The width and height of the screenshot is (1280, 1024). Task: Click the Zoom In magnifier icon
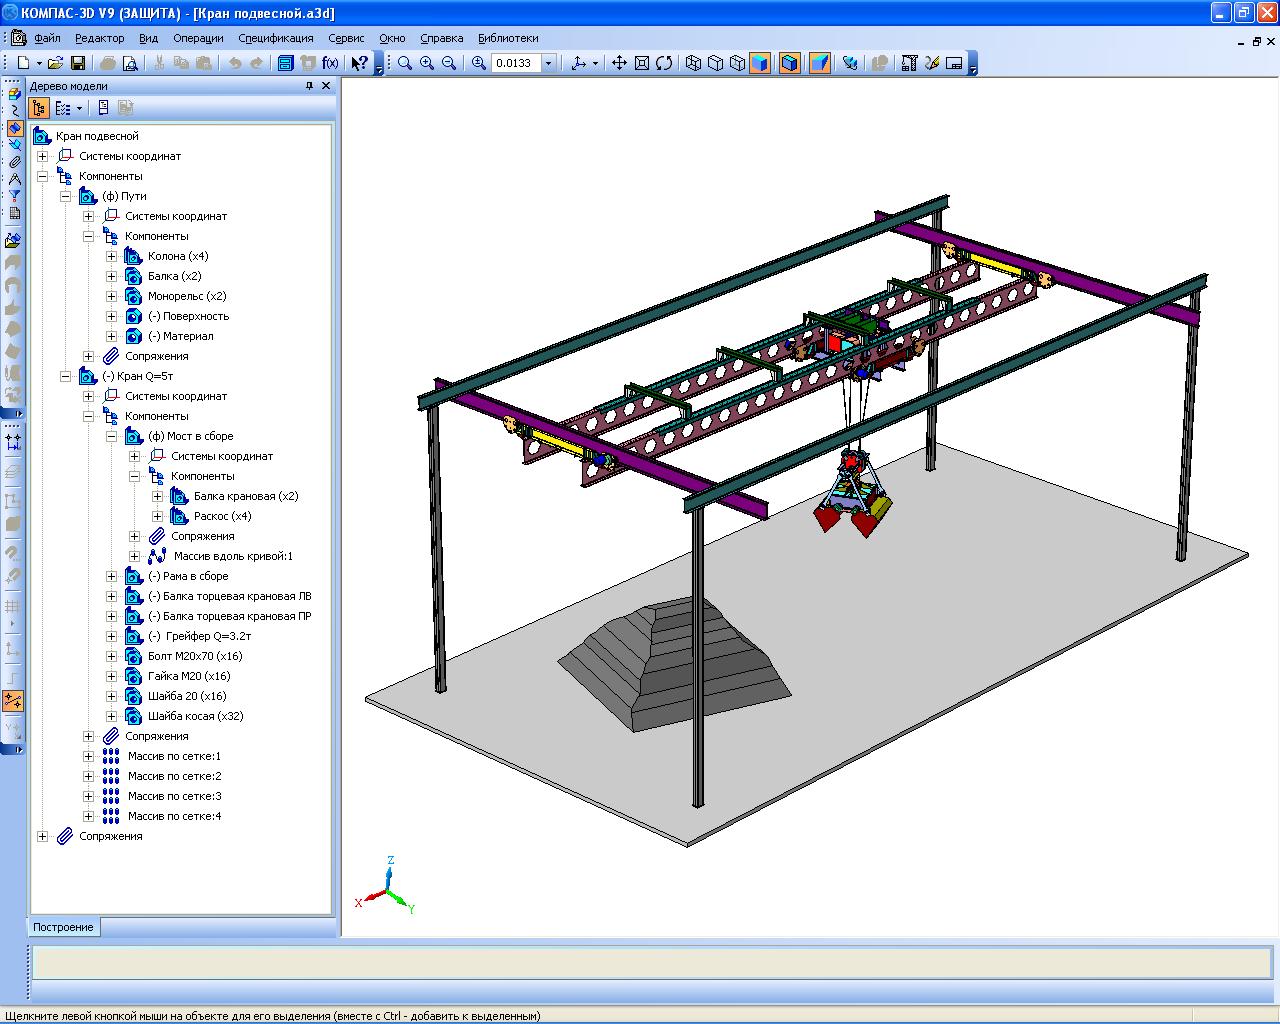pyautogui.click(x=427, y=63)
